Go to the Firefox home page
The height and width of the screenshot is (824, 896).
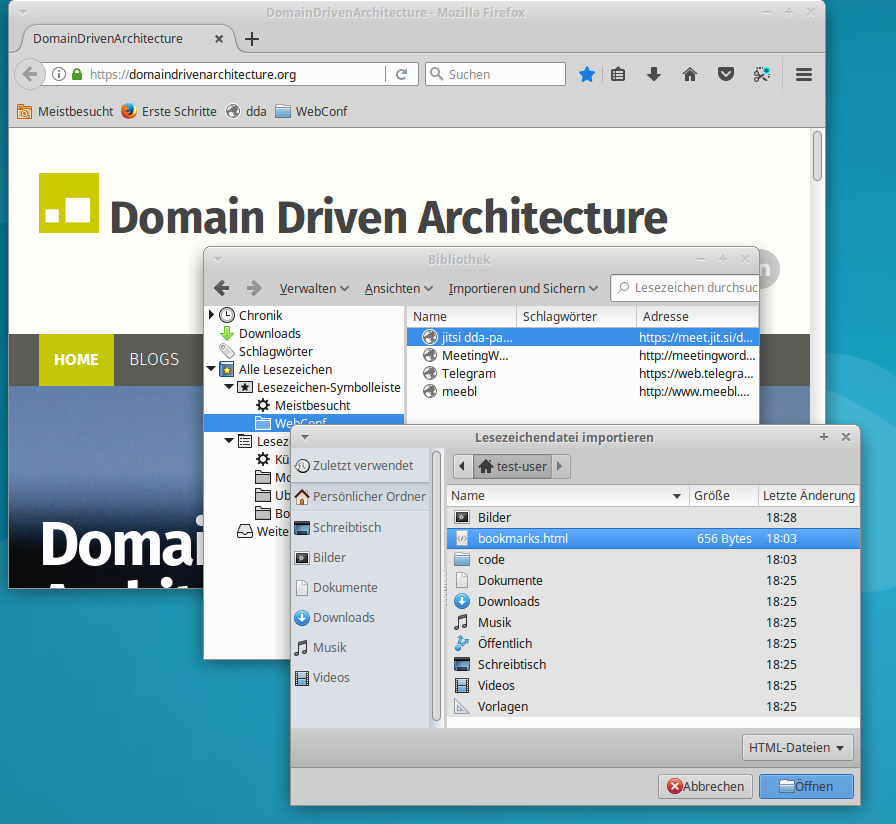point(690,74)
